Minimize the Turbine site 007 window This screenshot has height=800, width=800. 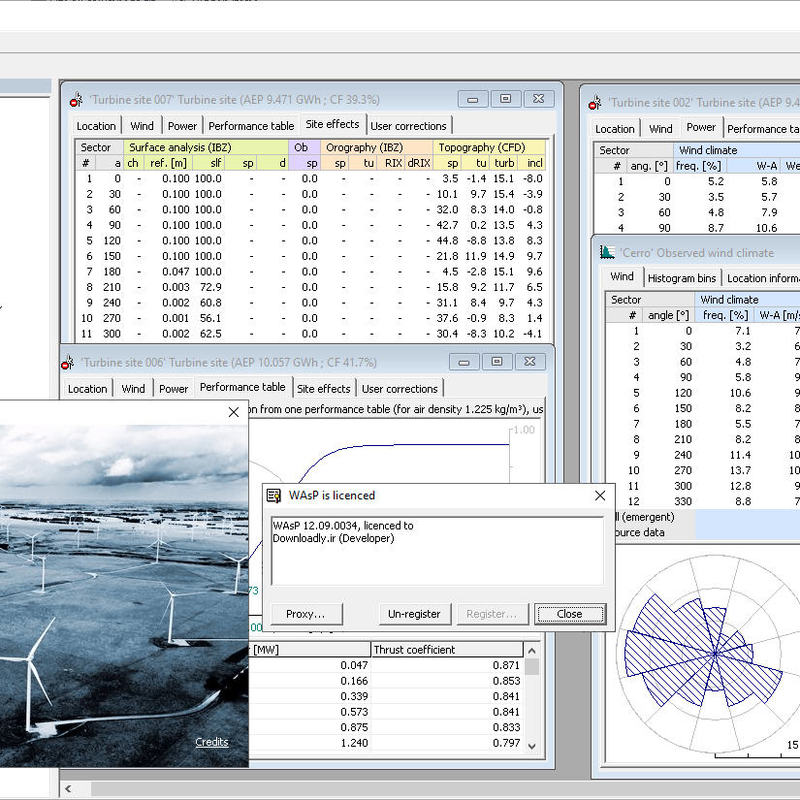(473, 99)
